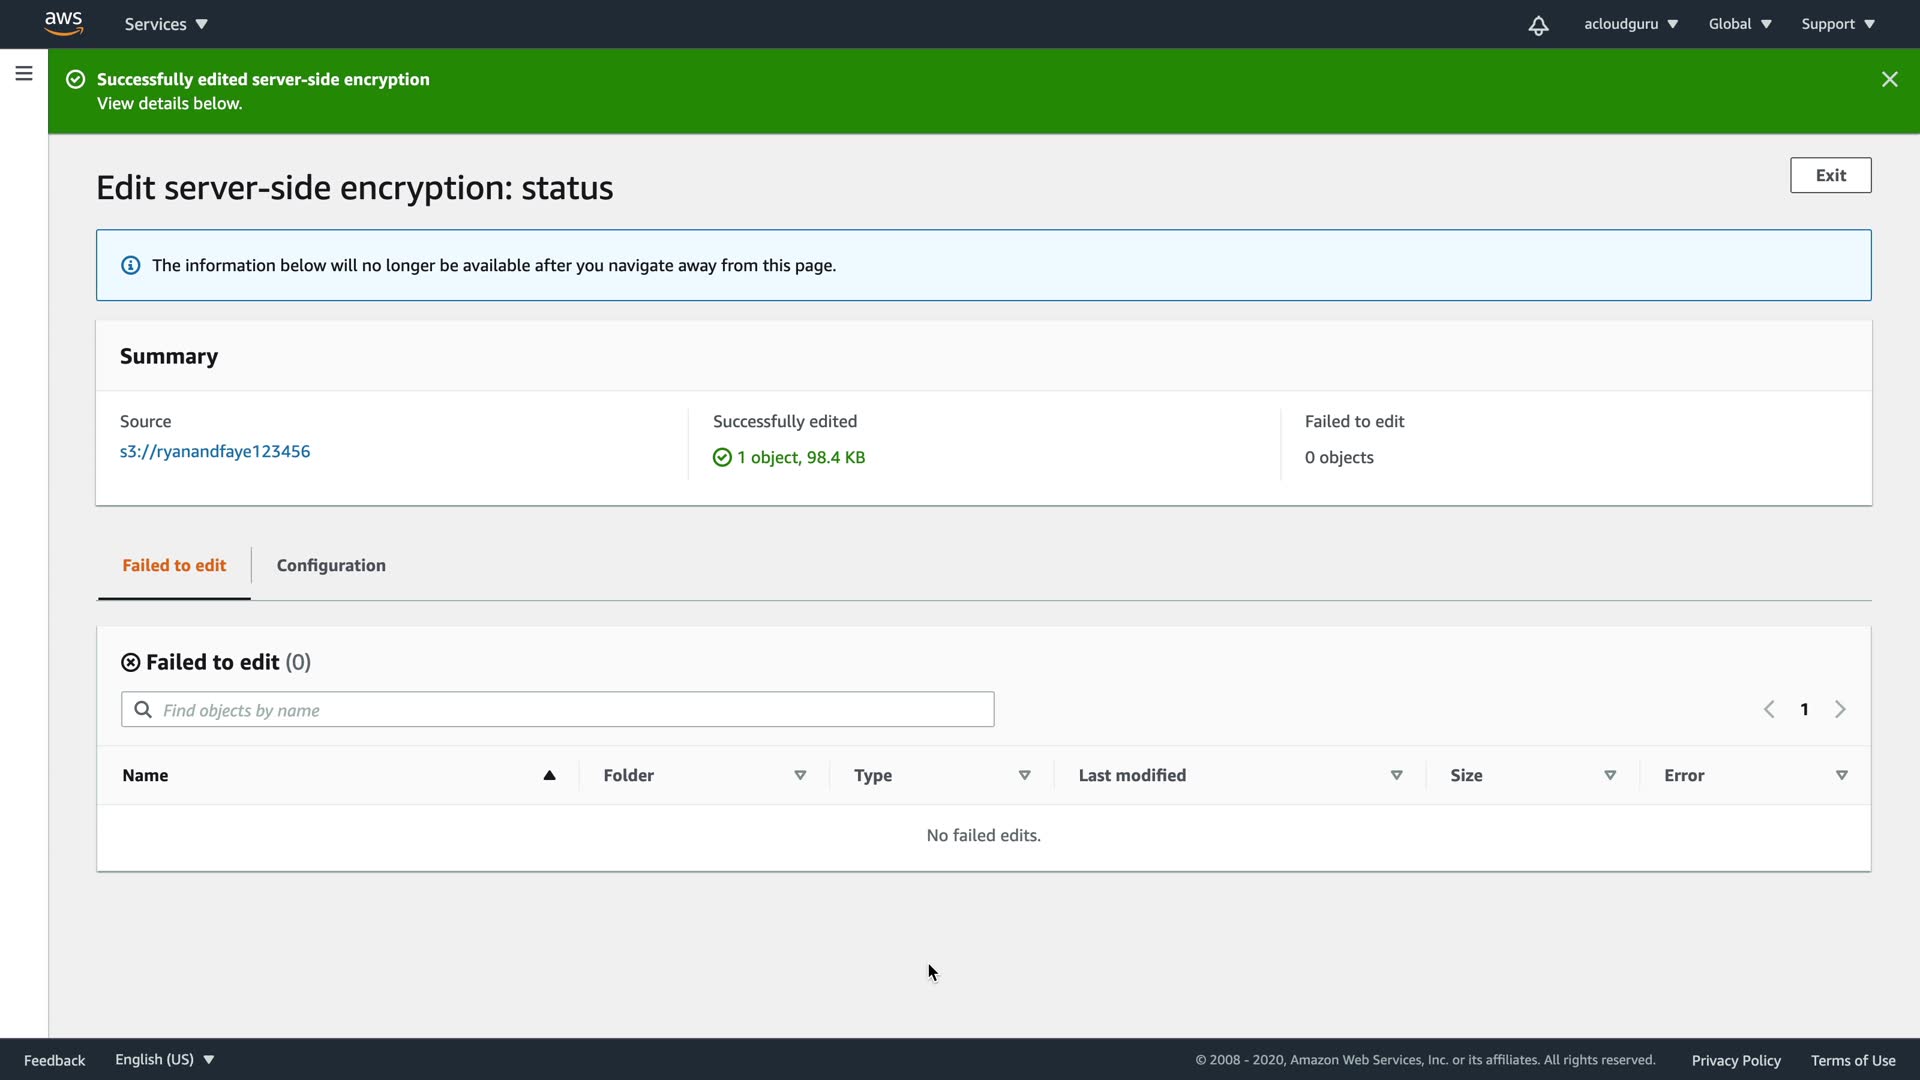Open the Global region selector
This screenshot has width=1920, height=1080.
tap(1740, 24)
